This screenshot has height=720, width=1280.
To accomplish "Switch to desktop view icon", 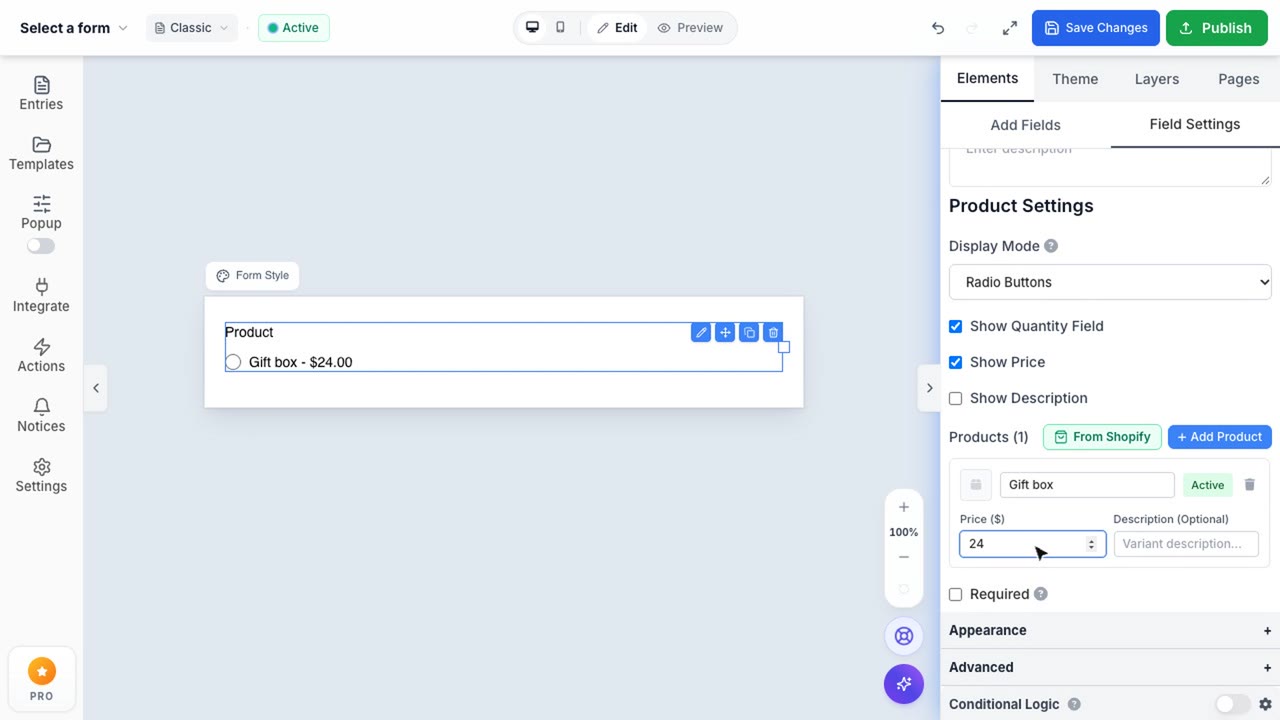I will 532,28.
